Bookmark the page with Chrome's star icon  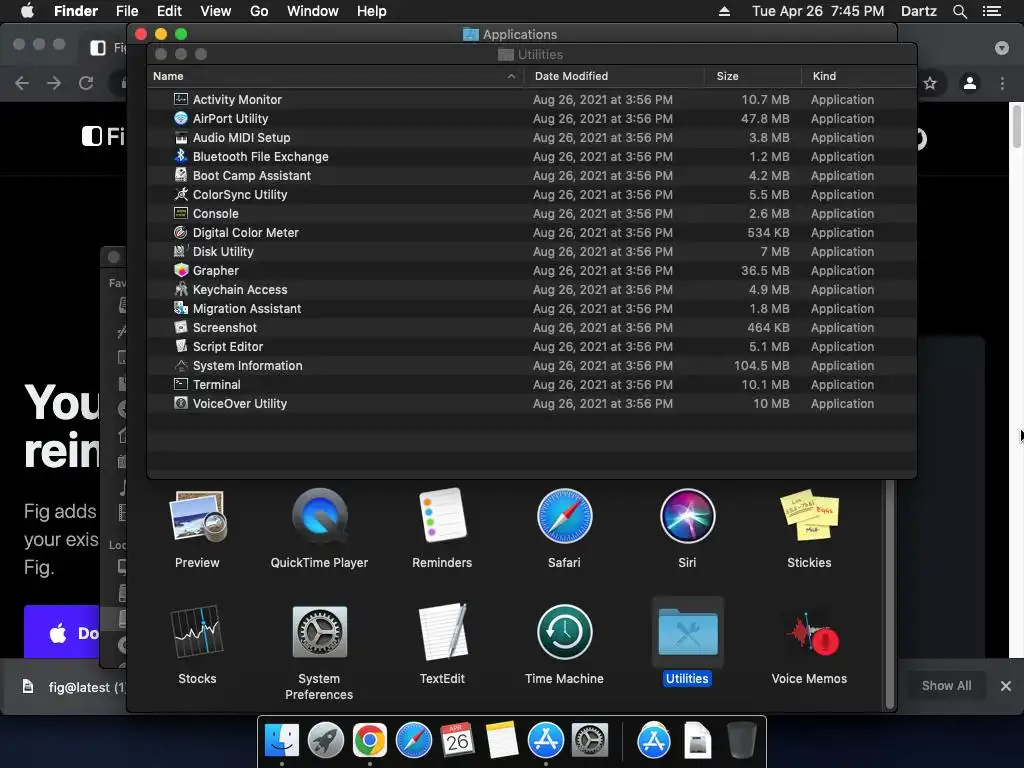click(930, 83)
